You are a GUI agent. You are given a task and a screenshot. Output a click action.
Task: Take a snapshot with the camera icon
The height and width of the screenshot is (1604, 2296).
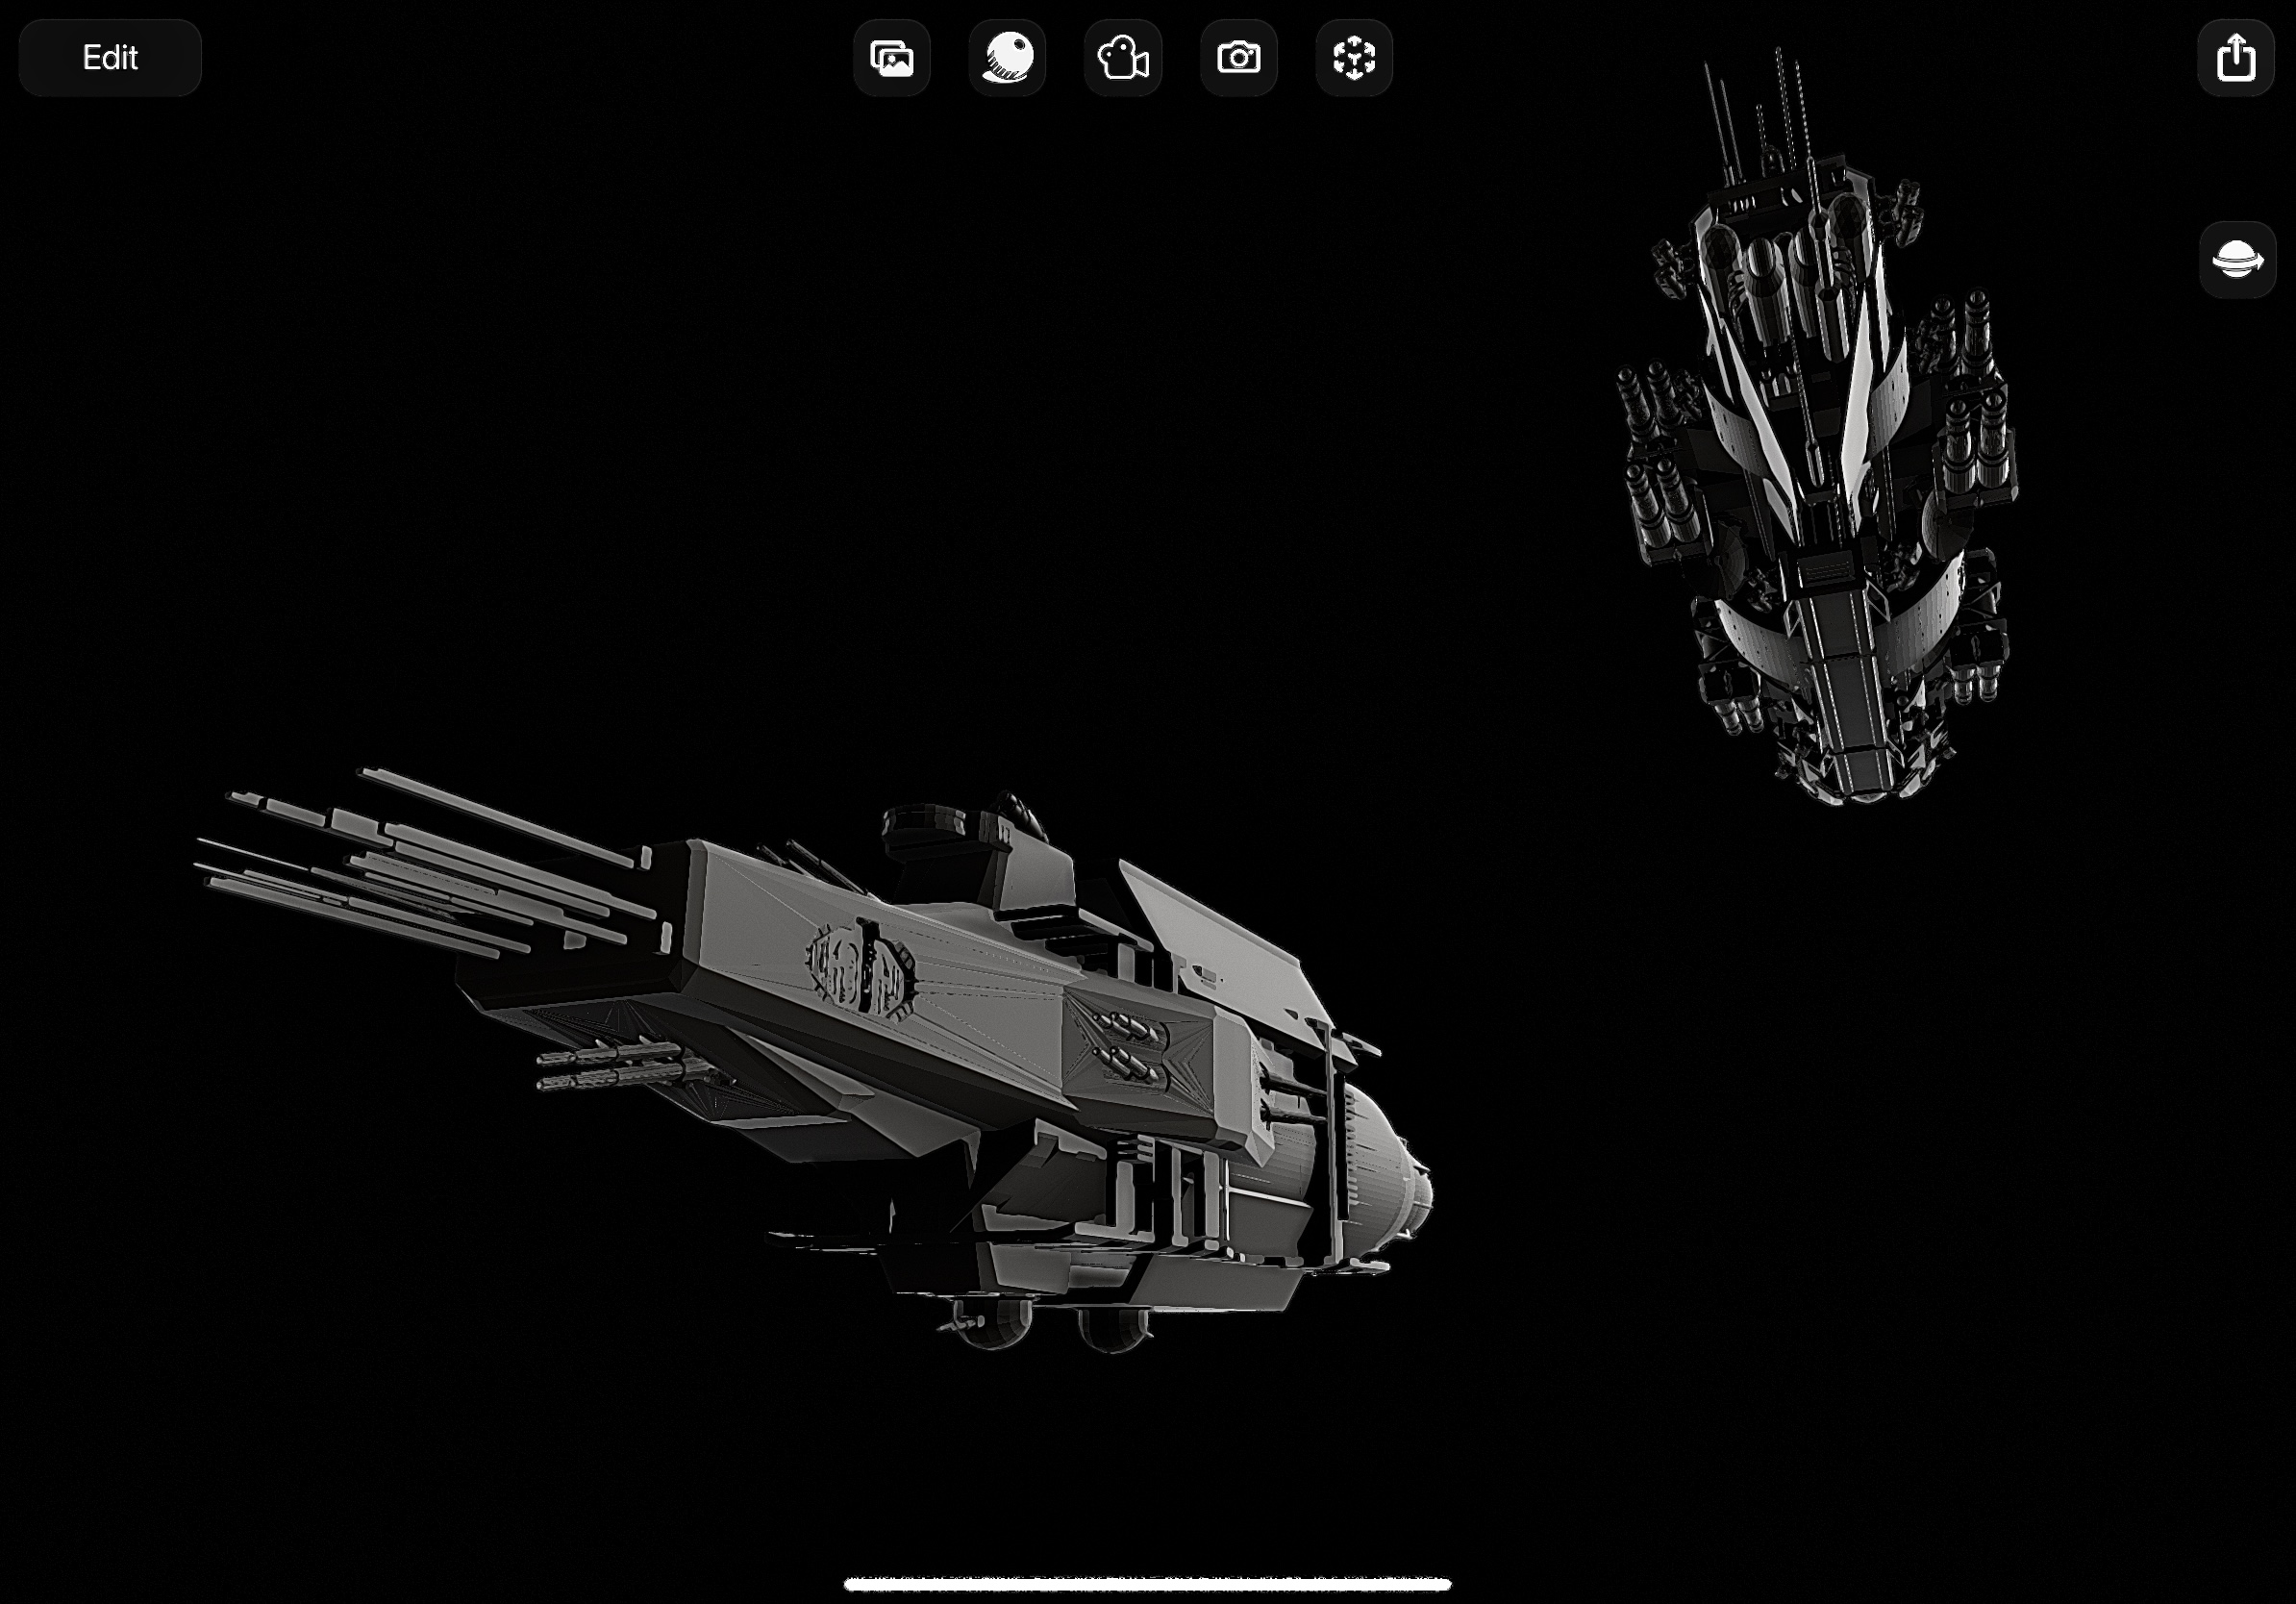(1239, 58)
